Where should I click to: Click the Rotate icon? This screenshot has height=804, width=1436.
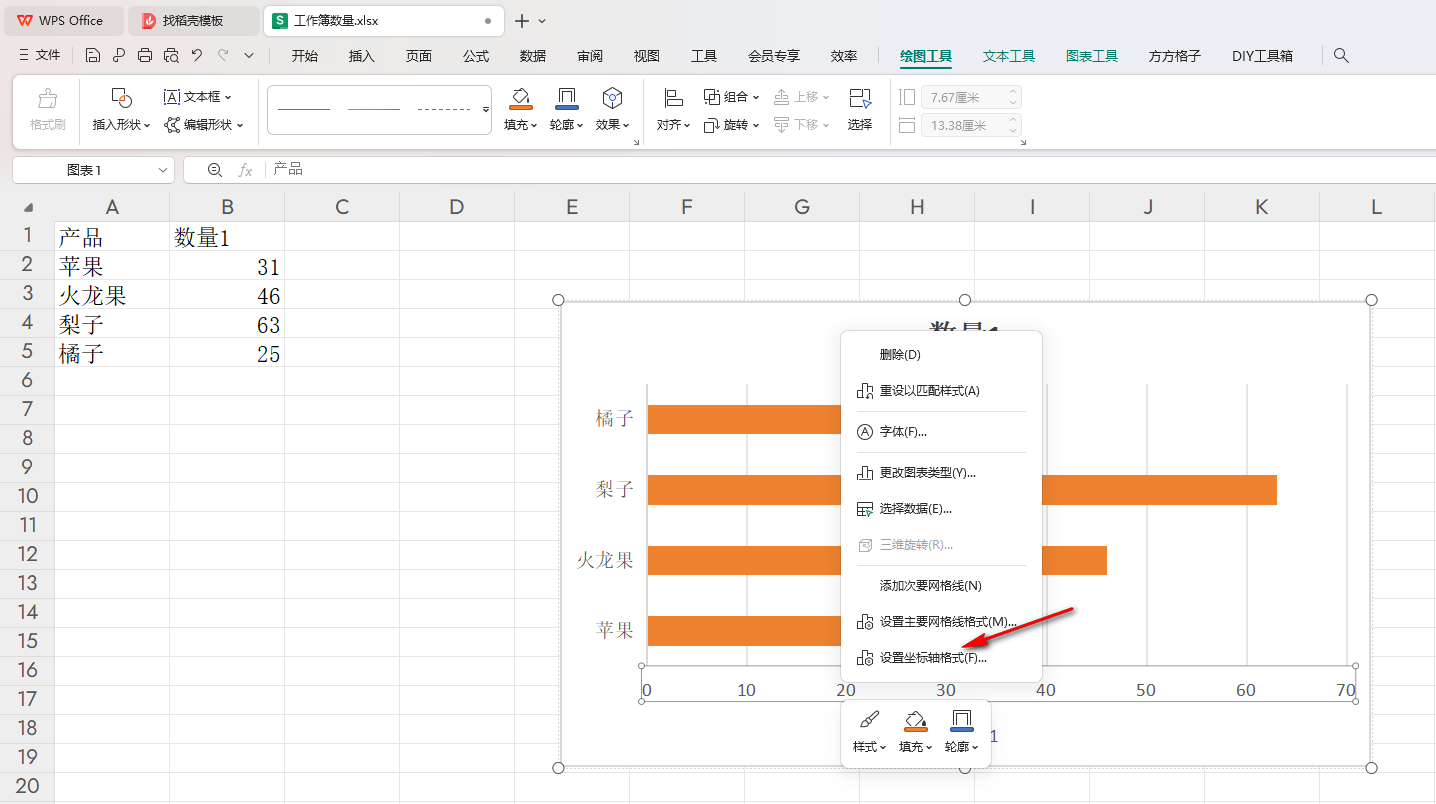coord(712,125)
